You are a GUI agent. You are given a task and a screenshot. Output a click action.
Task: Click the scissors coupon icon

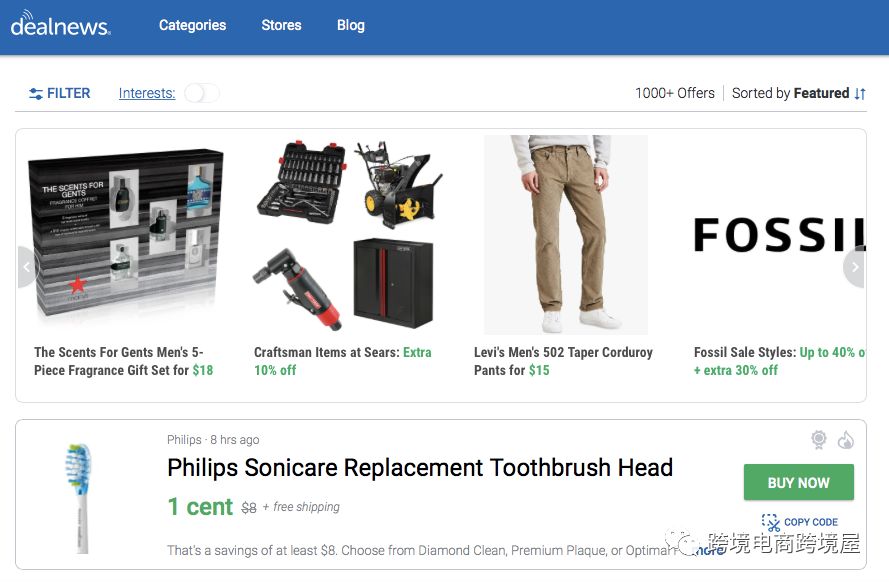(771, 522)
